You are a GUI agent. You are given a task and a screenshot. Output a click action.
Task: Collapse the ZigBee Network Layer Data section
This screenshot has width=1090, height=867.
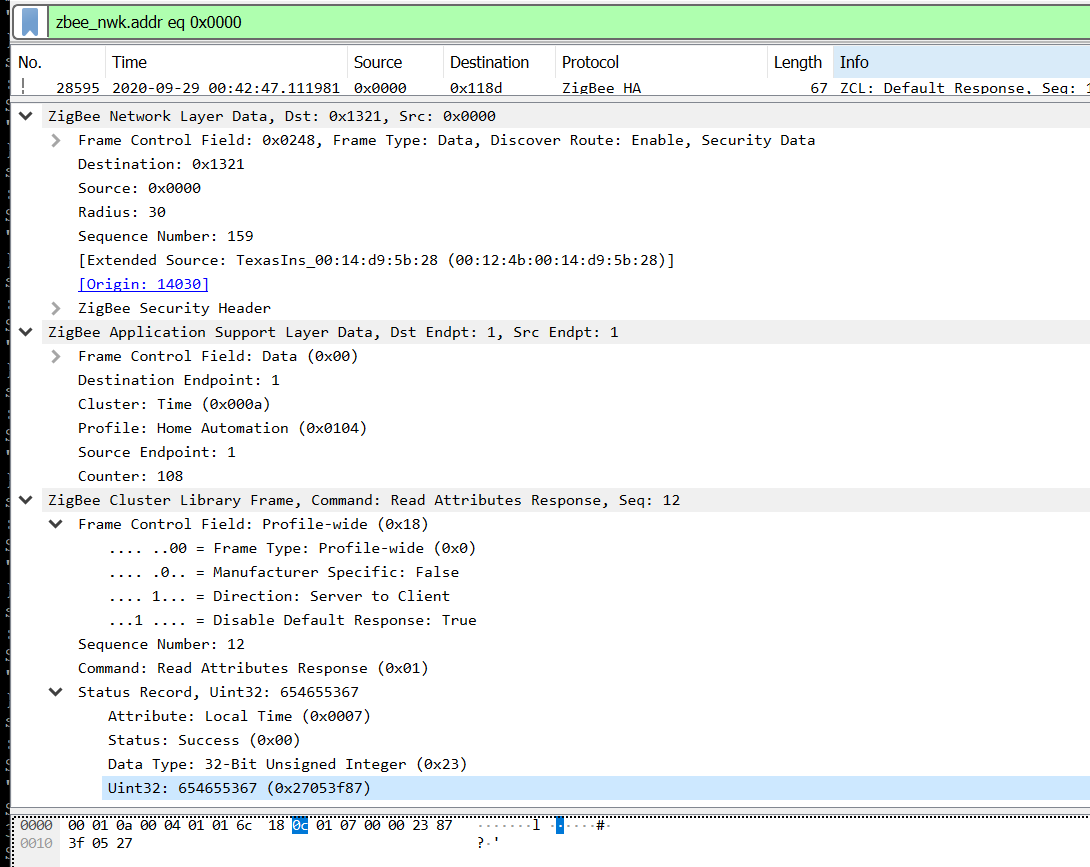[26, 116]
